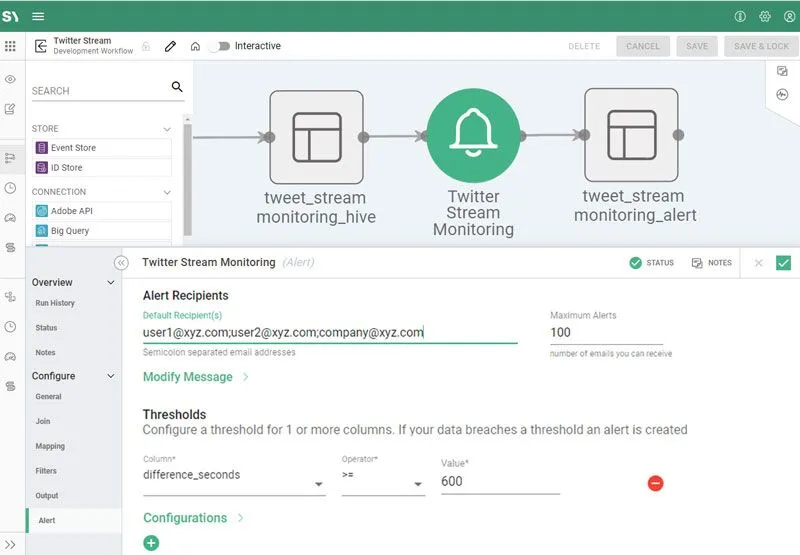Viewport: 800px width, 555px height.
Task: Collapse the Overview section
Action: 111,283
